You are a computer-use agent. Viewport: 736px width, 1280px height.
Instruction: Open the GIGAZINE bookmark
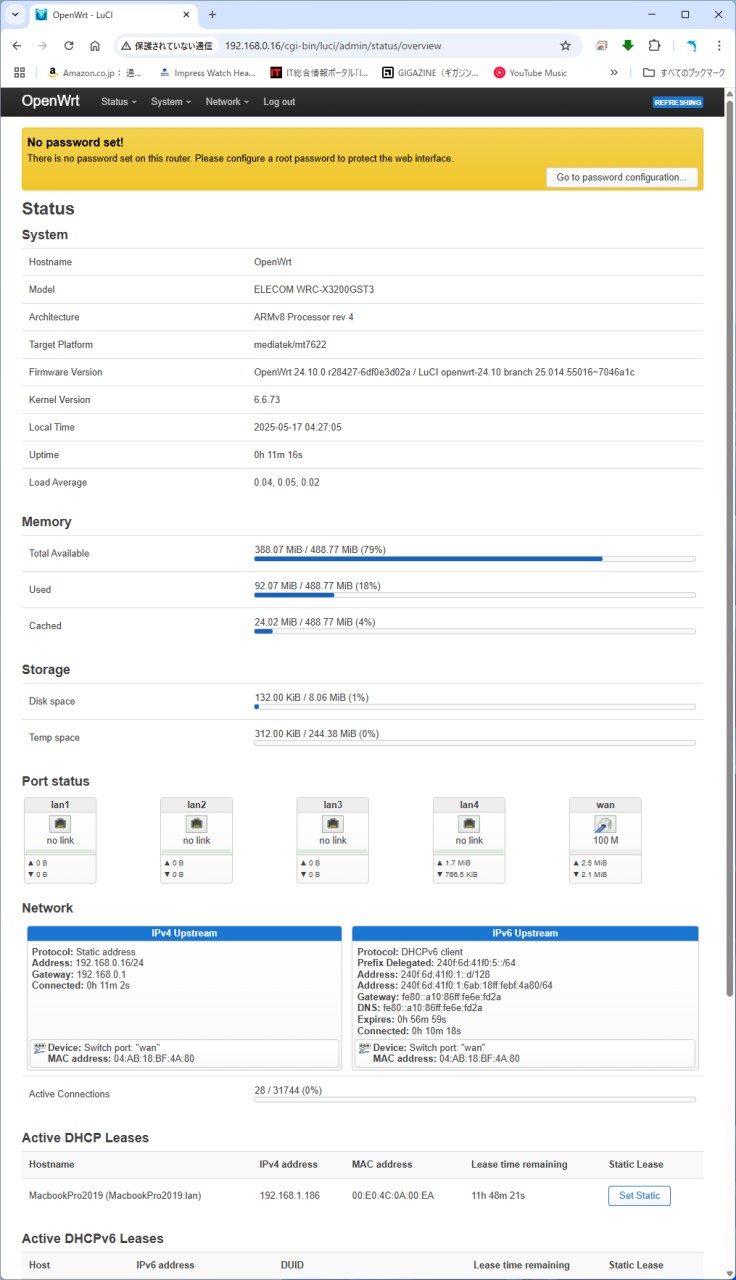pos(431,73)
